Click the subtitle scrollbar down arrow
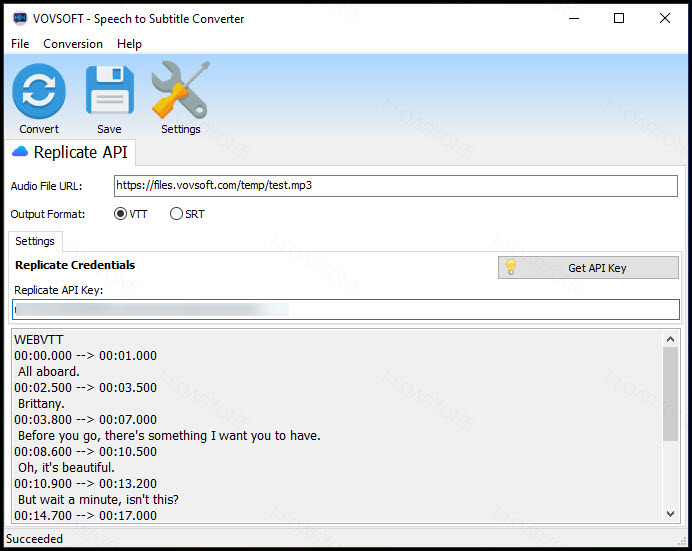Screen dimensions: 692x551 coord(670,514)
